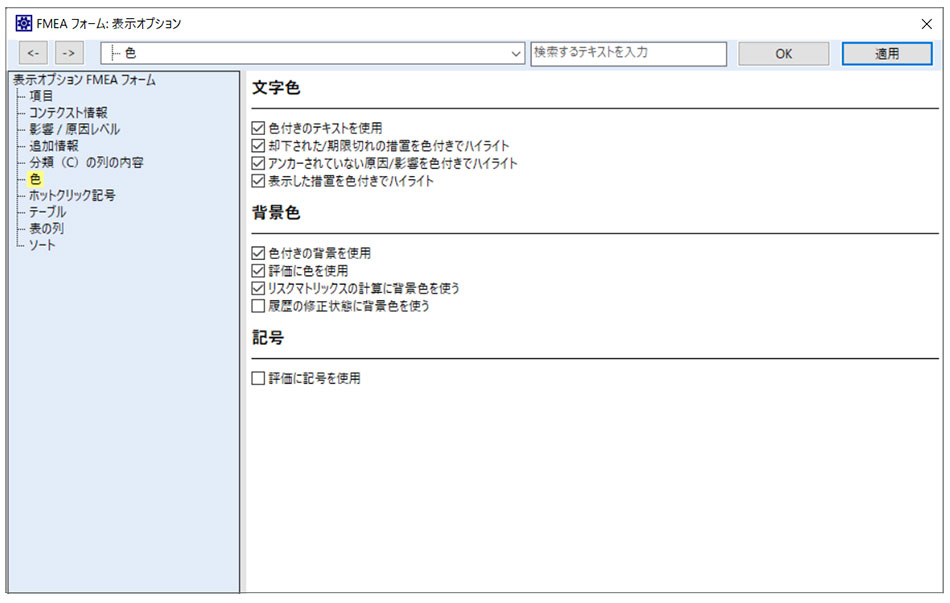Screen dimensions: 950x603
Task: Close the display options dialog
Action: point(926,24)
